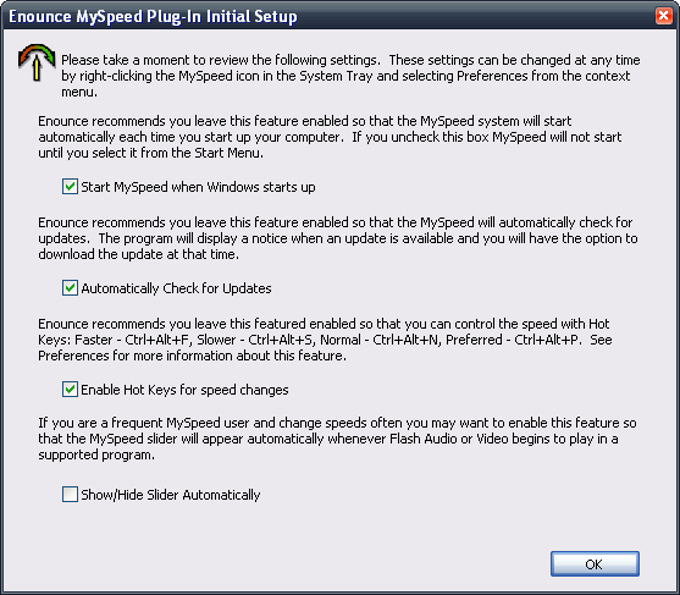Click the 'Please take a moment to review' paragraph
This screenshot has height=595, width=680.
pos(350,76)
